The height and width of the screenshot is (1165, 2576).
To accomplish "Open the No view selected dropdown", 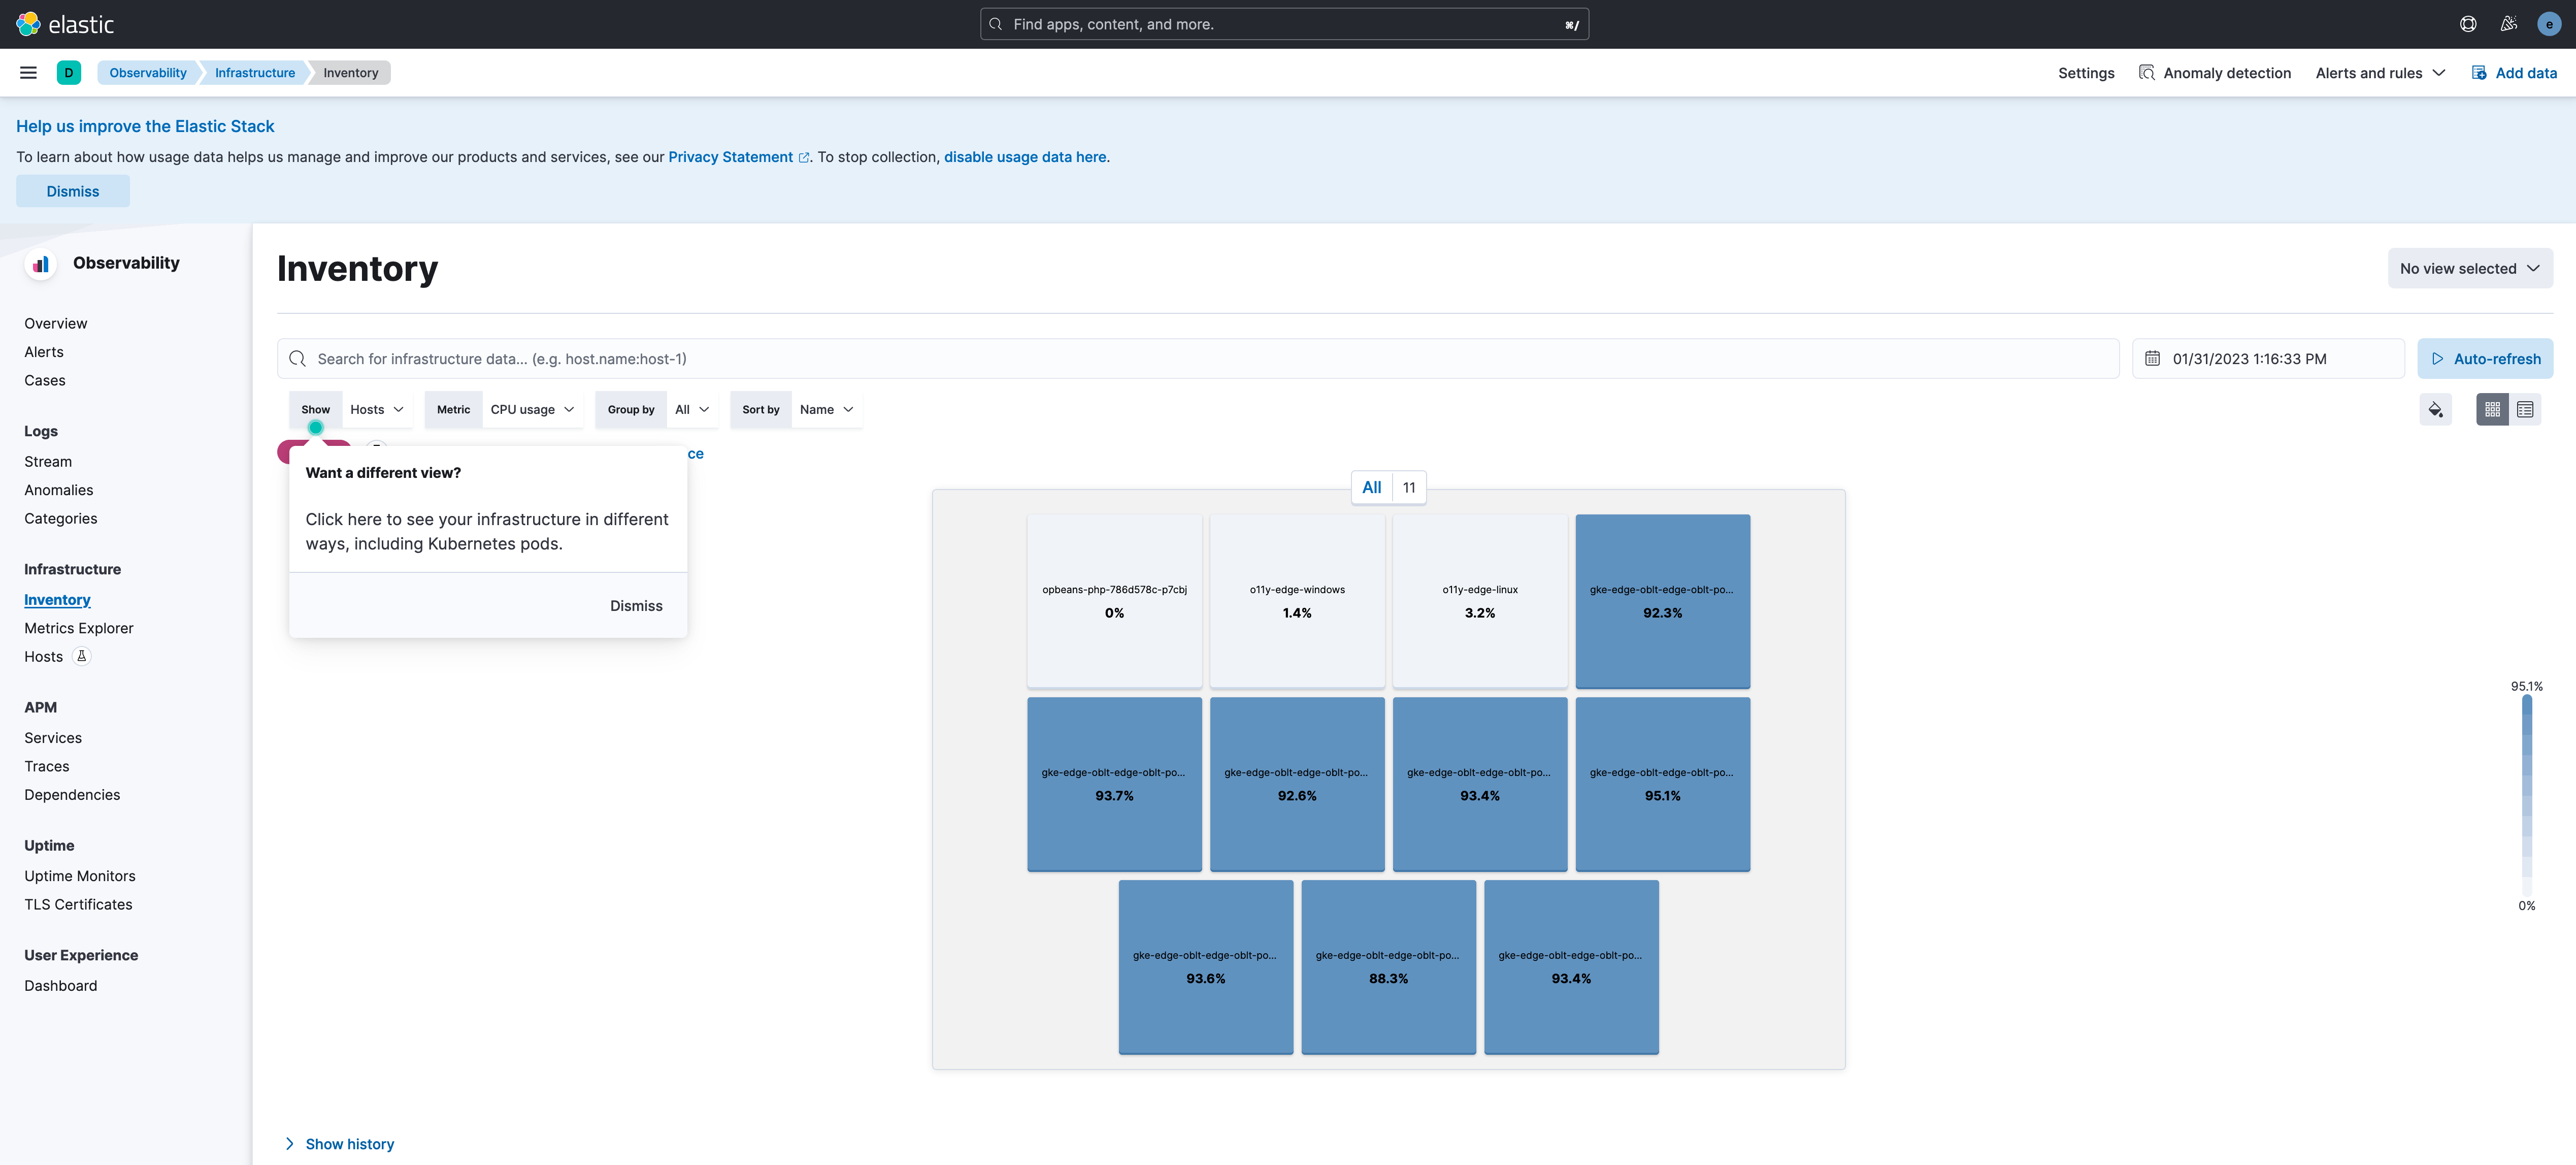I will [2470, 268].
